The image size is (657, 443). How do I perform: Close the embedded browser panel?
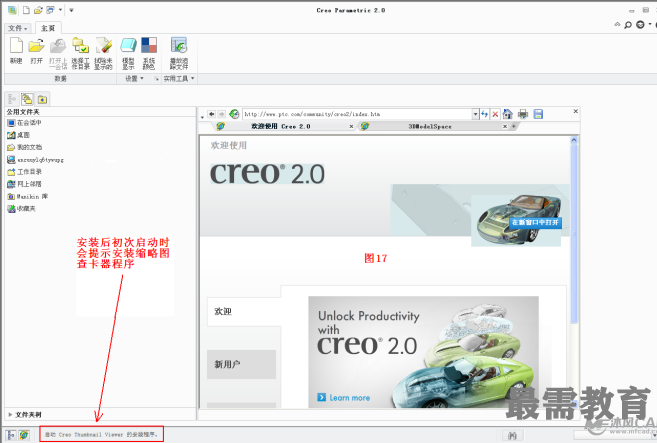coord(576,111)
